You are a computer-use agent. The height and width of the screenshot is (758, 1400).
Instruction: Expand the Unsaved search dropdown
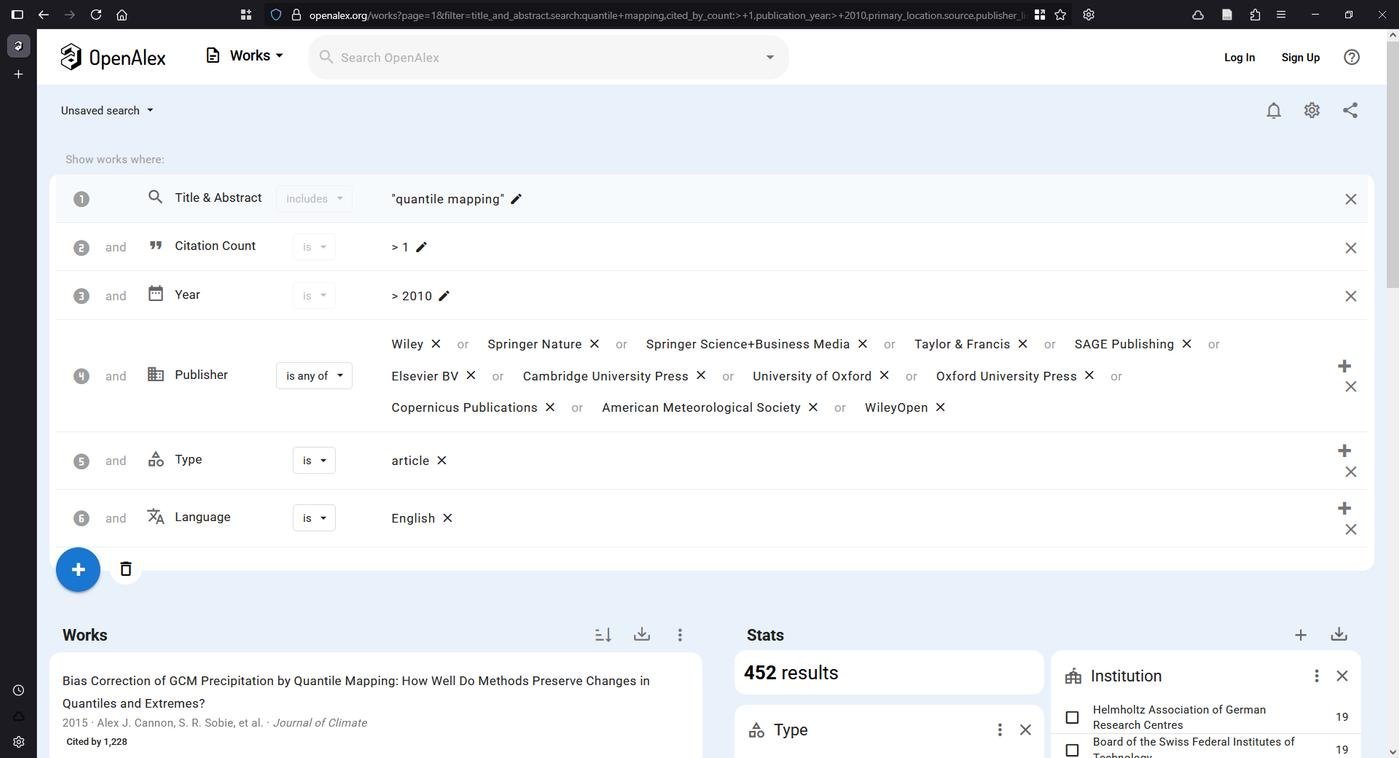click(x=107, y=110)
